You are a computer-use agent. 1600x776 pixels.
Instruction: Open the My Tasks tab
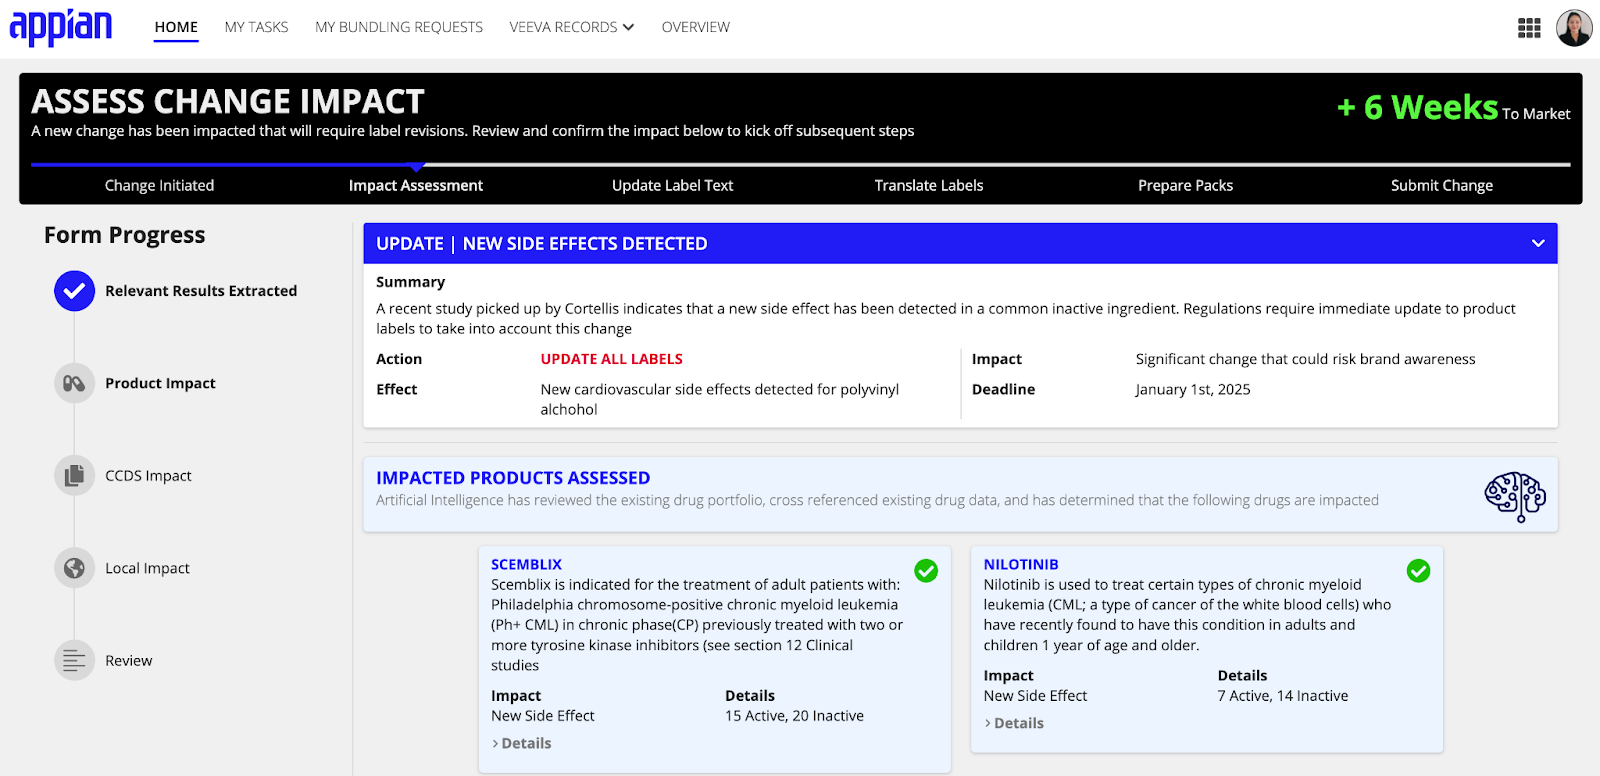pyautogui.click(x=256, y=27)
